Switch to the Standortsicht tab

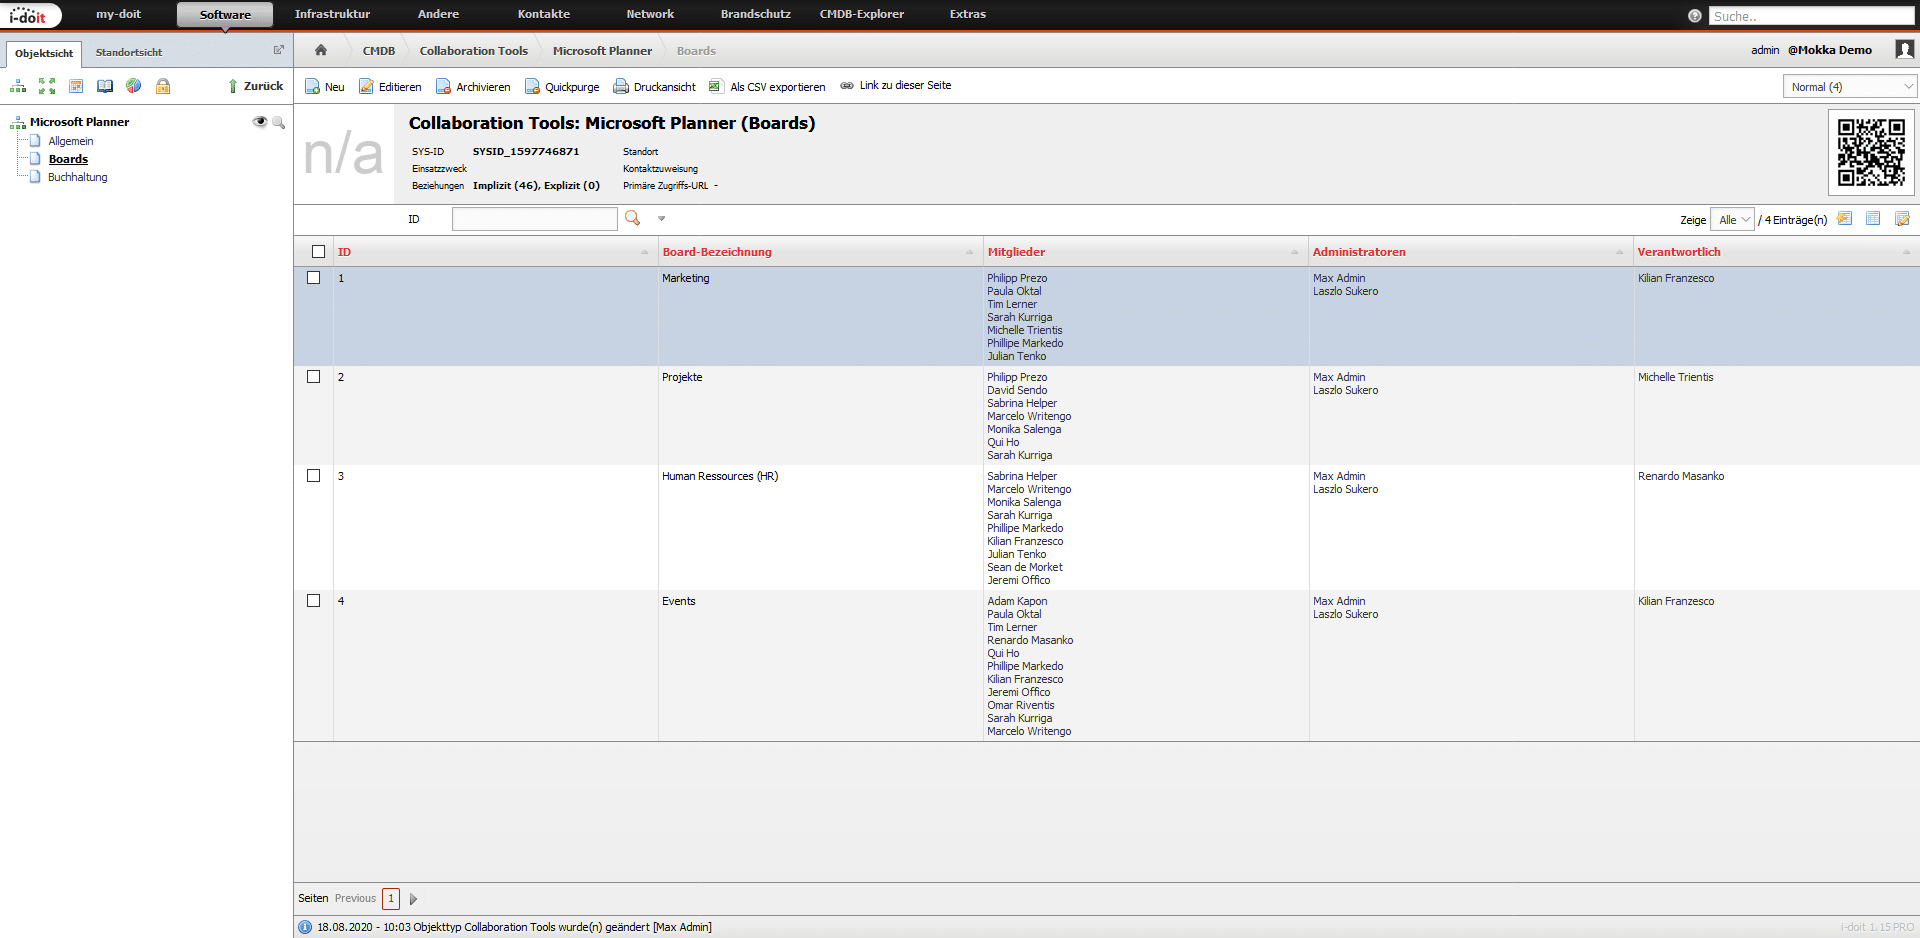click(x=129, y=52)
